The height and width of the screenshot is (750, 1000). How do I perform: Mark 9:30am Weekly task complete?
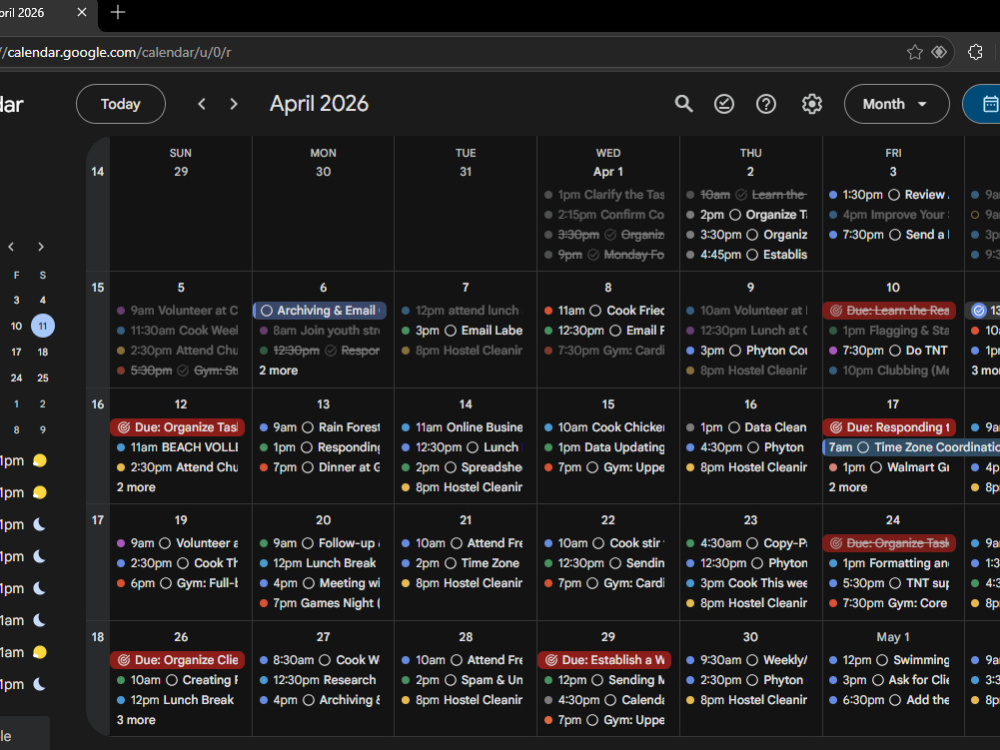click(x=753, y=660)
